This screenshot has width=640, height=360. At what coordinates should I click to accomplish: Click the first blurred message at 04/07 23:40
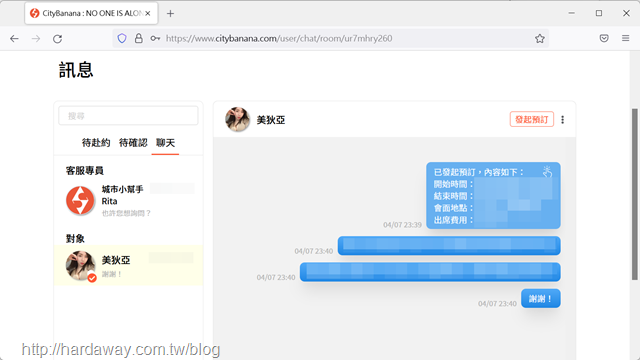(449, 245)
